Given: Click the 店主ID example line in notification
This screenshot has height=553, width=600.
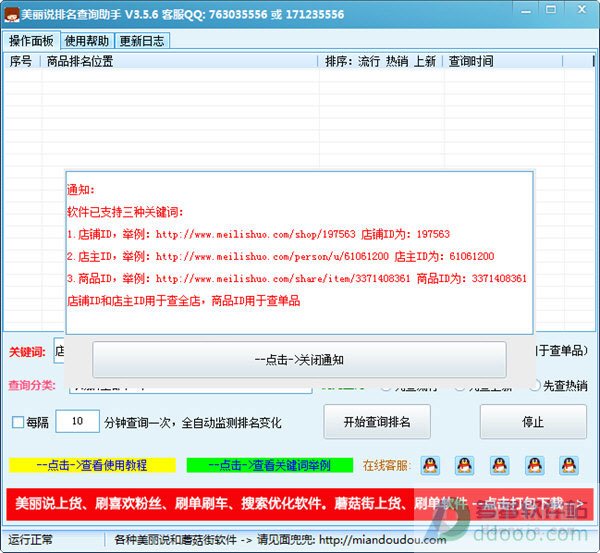Looking at the screenshot, I should coord(280,256).
